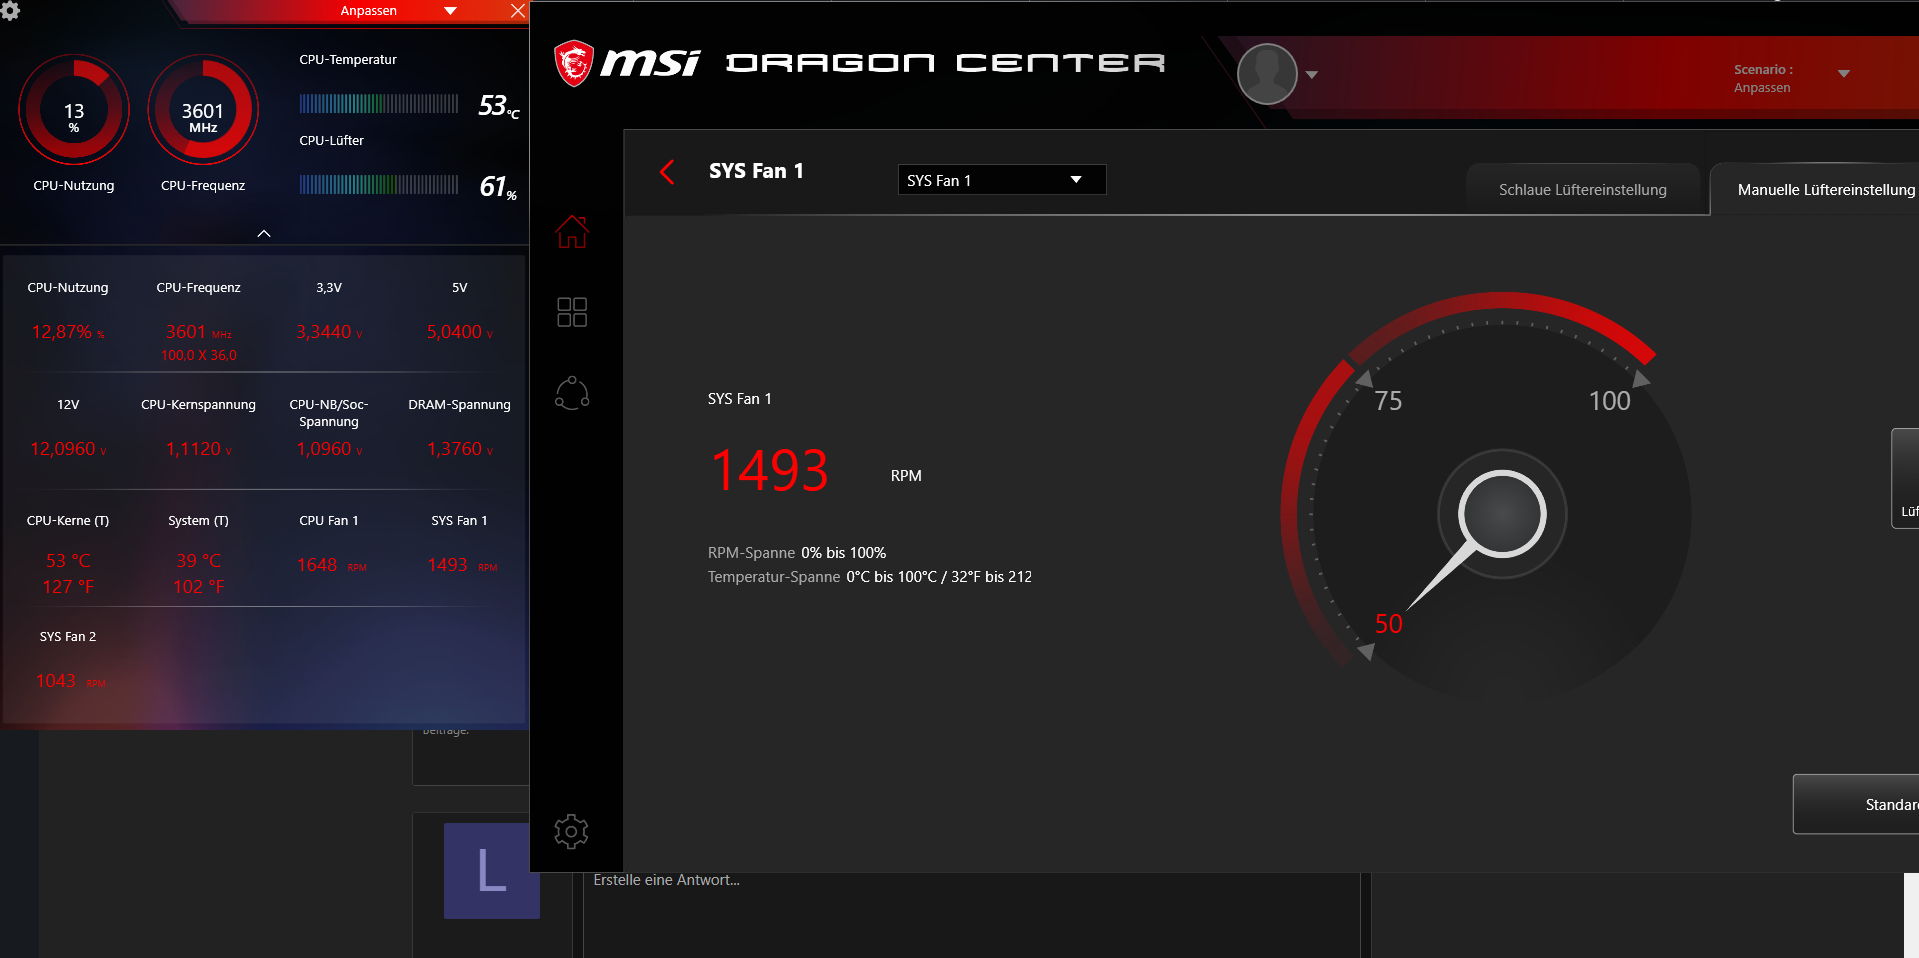Click the CPU-Temperatur bar meter
Viewport: 1919px width, 958px height.
379,103
